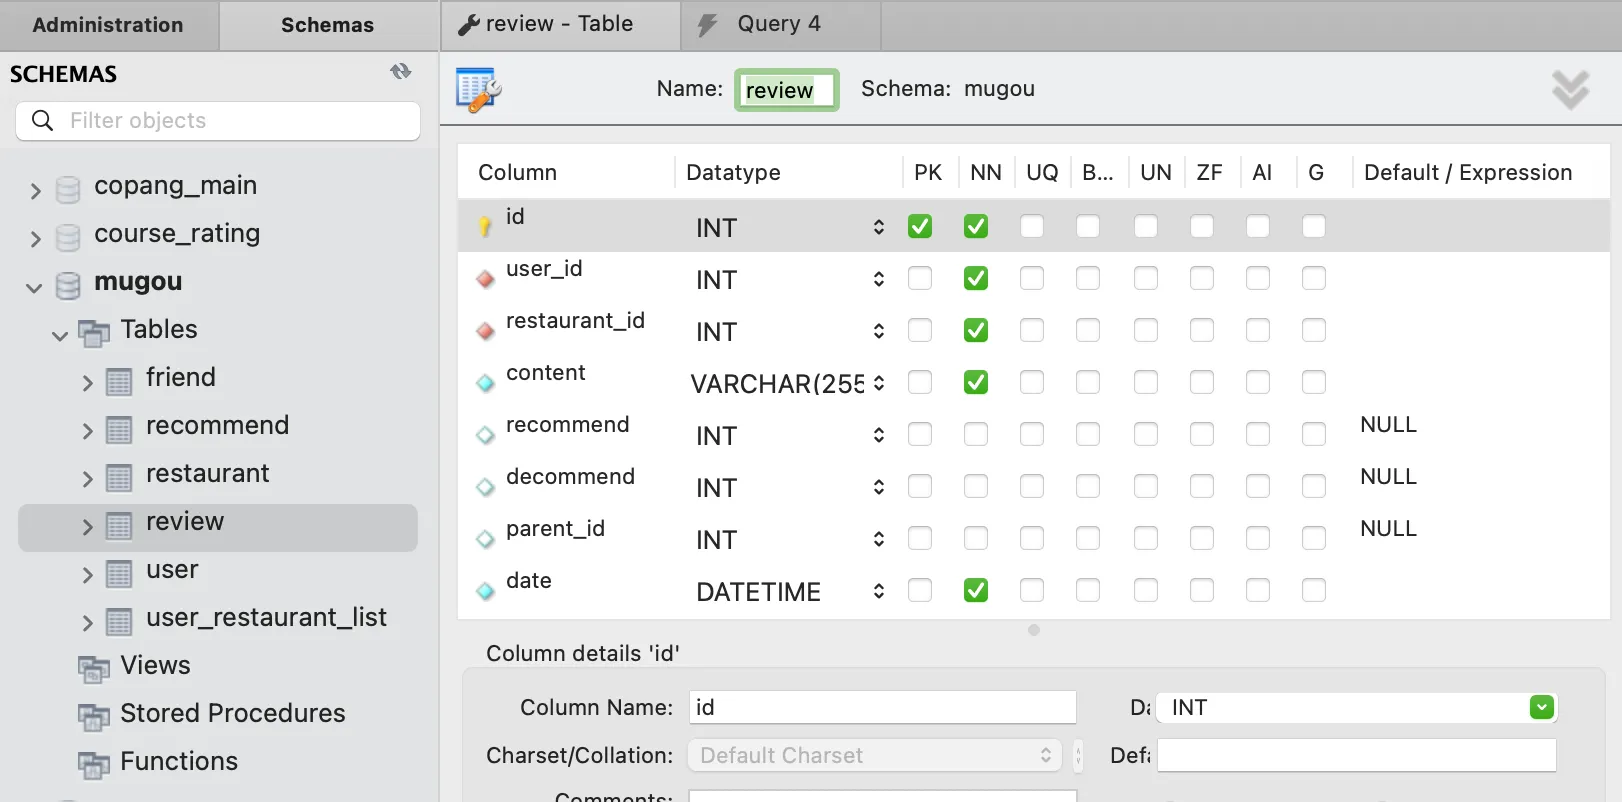The image size is (1622, 802).
Task: Collapse the table header double-chevron icon
Action: 1570,90
